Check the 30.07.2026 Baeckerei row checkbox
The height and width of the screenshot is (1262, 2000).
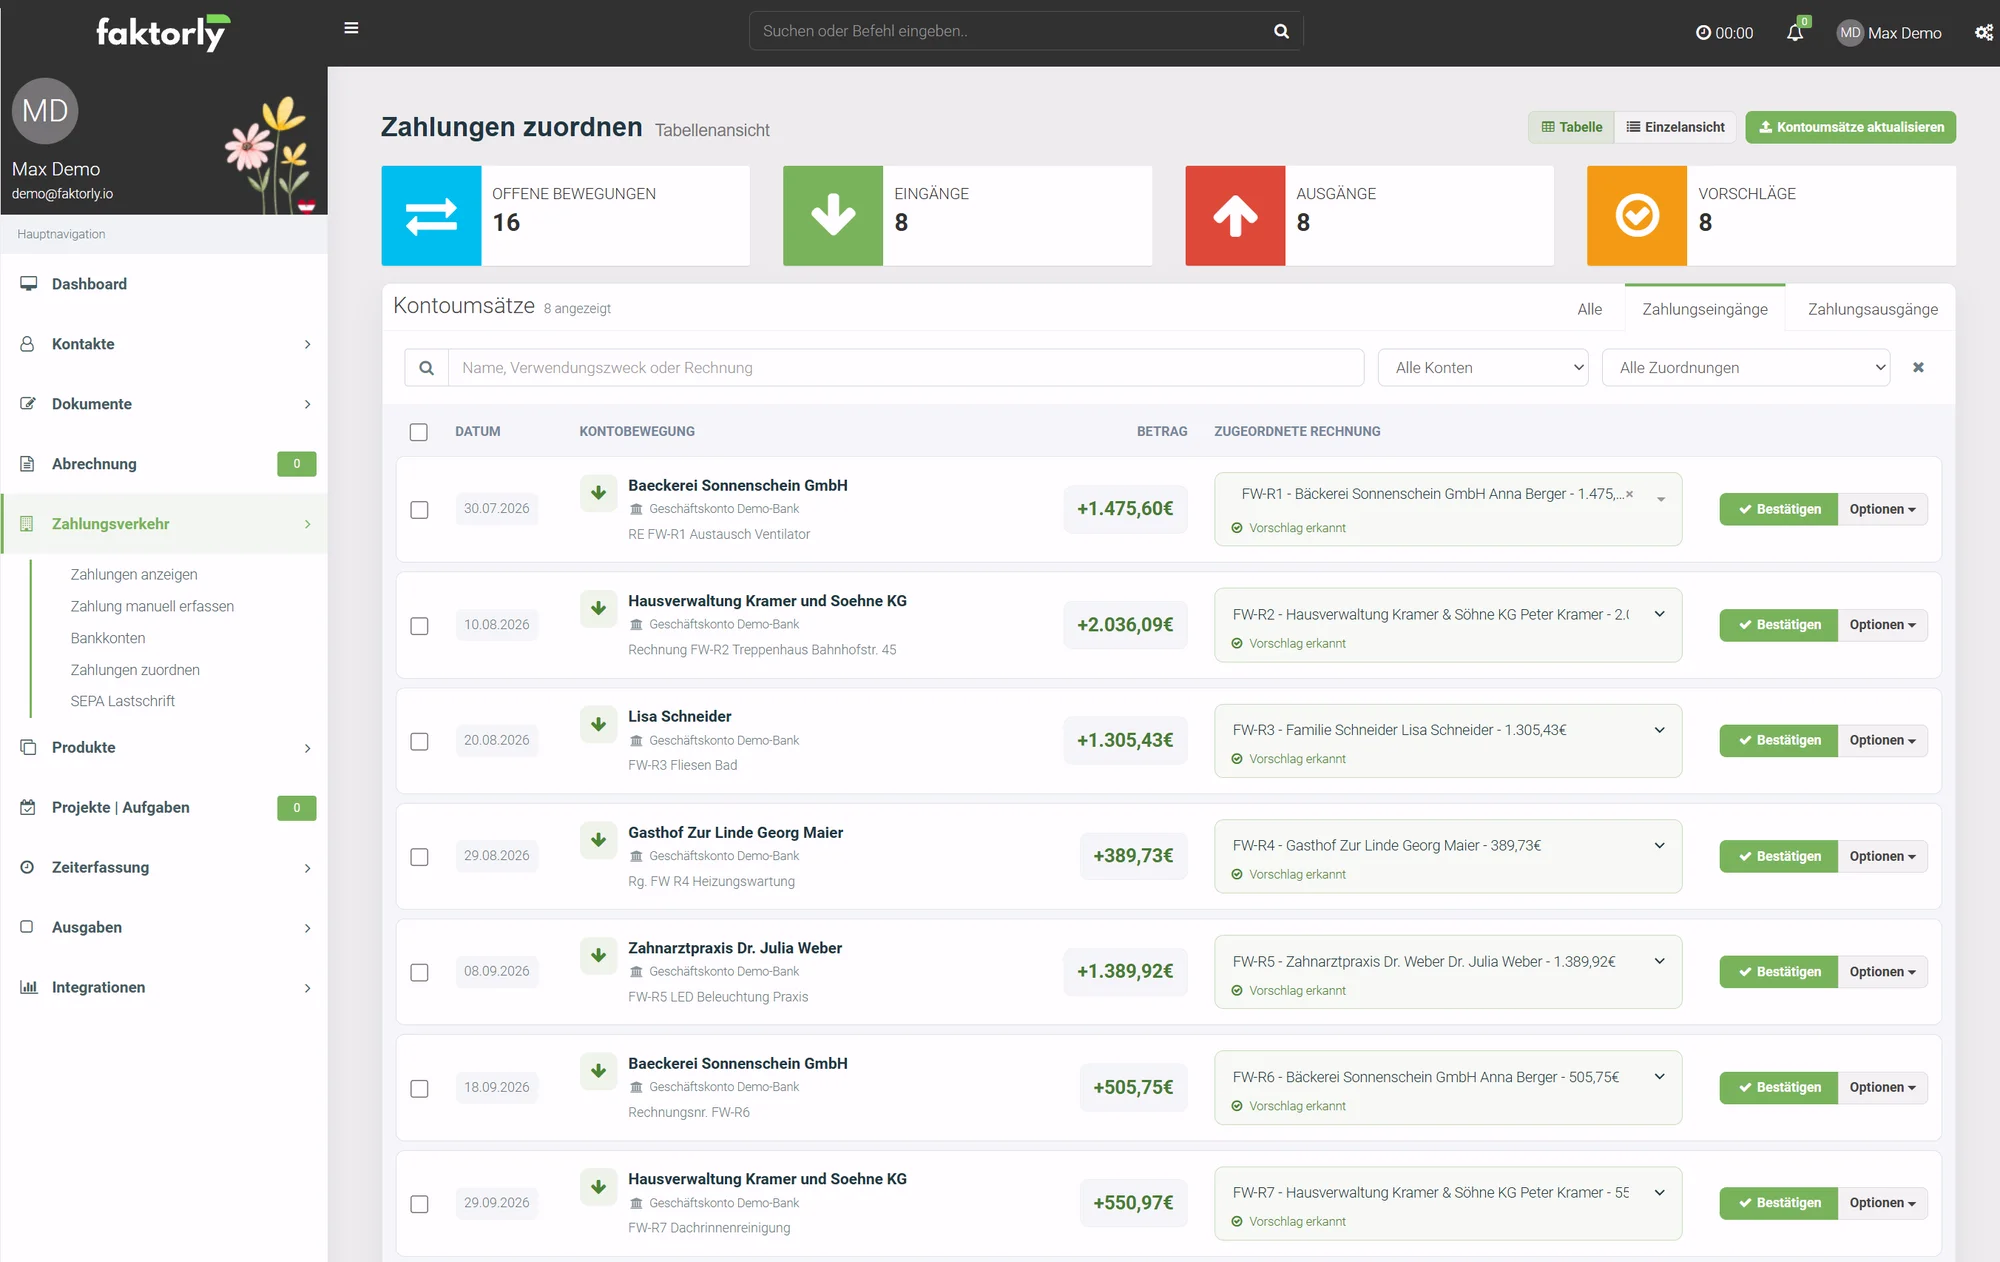420,510
